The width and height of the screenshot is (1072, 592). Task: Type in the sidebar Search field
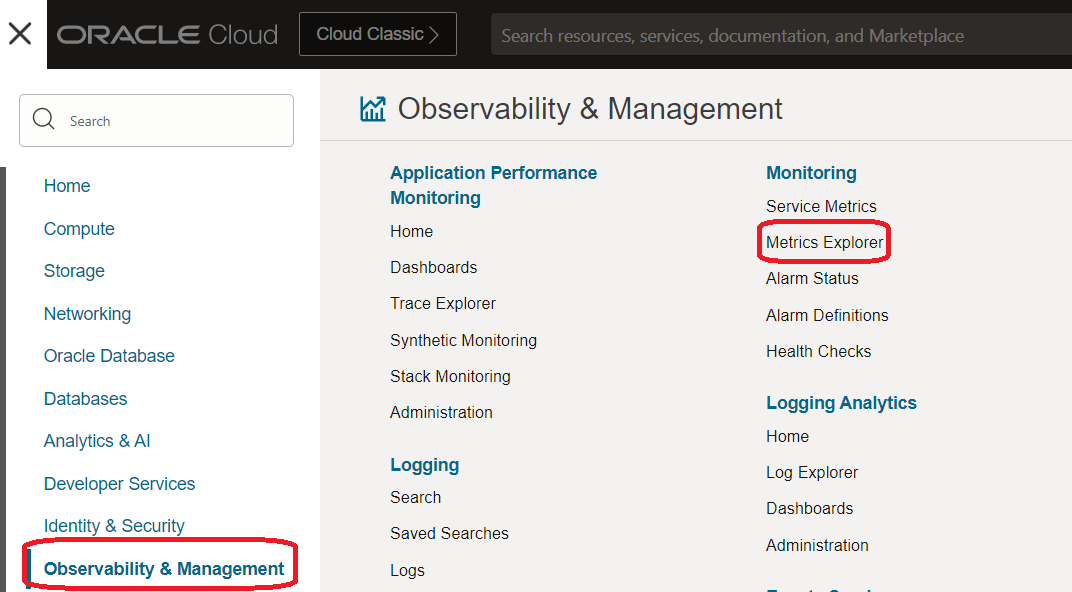point(170,121)
